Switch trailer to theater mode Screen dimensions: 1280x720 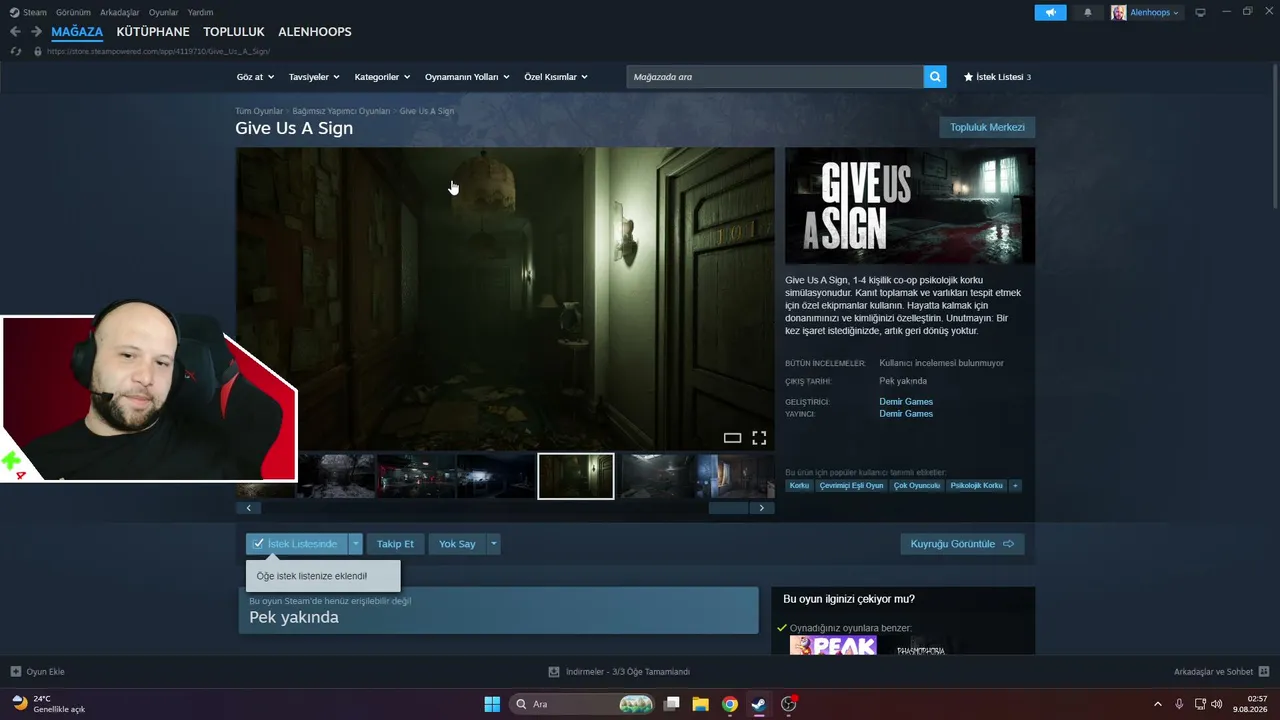click(x=732, y=438)
